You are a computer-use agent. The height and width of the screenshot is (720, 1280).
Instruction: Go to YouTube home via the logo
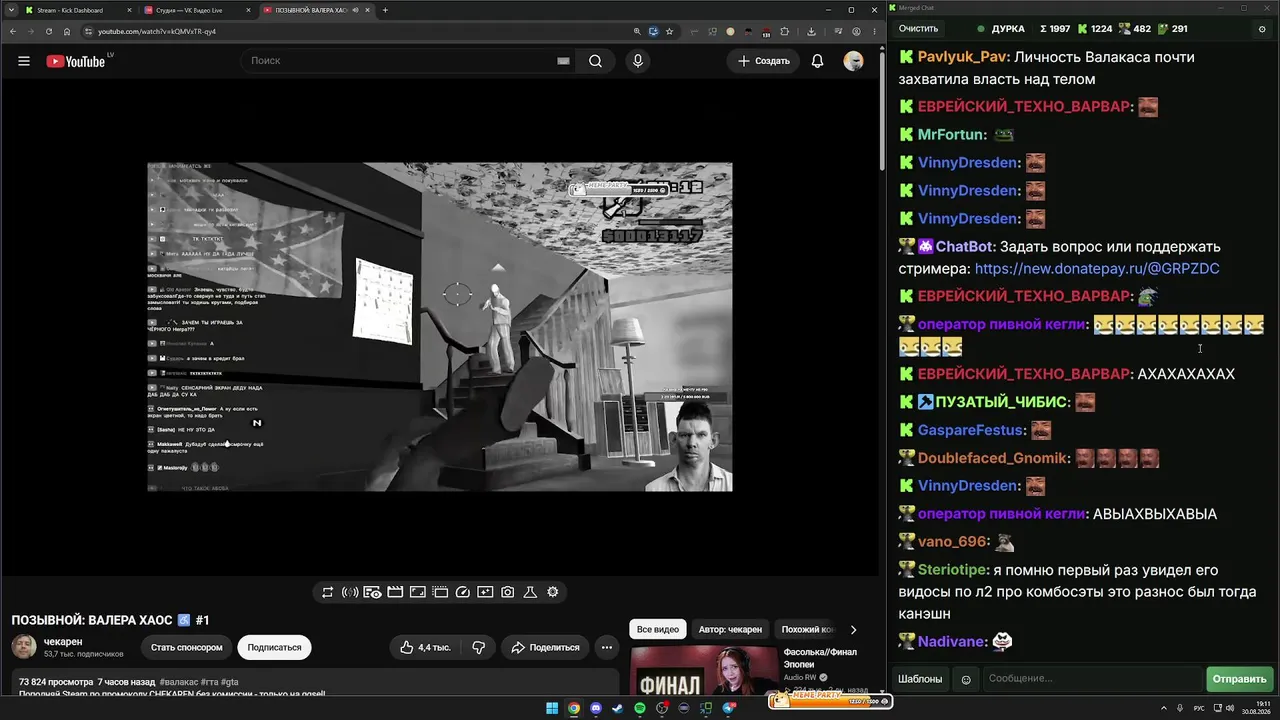click(x=75, y=61)
